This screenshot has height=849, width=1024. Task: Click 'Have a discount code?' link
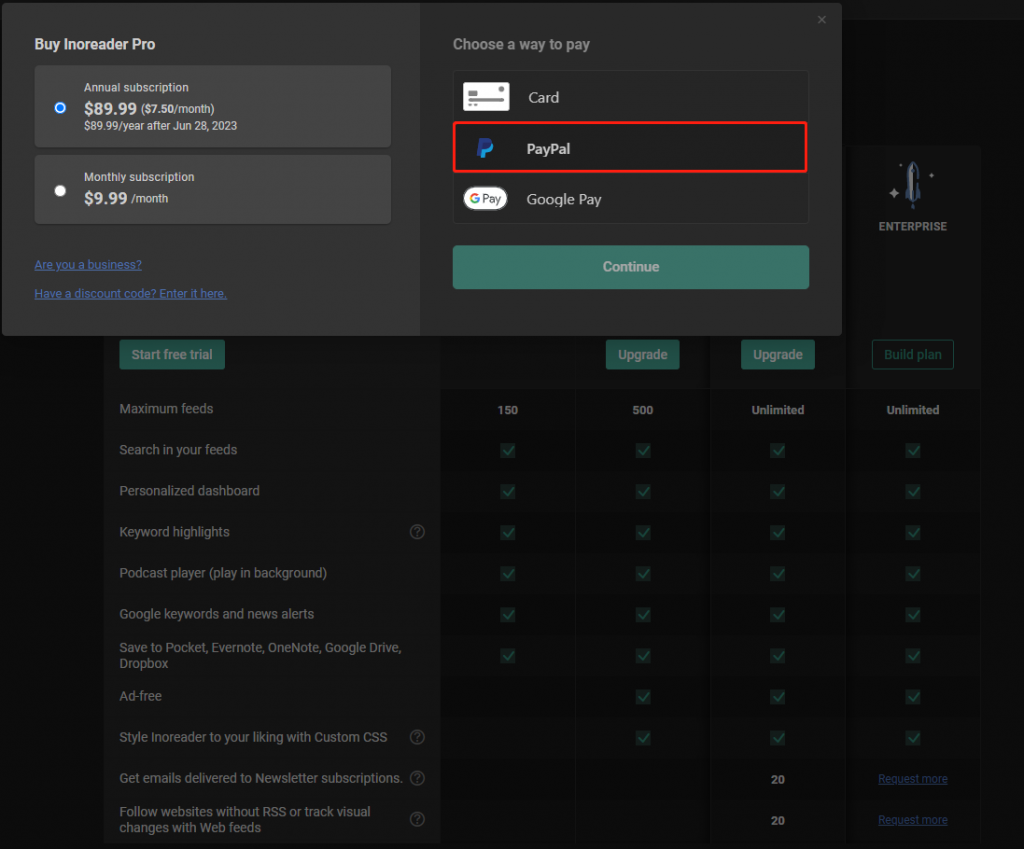coord(130,294)
